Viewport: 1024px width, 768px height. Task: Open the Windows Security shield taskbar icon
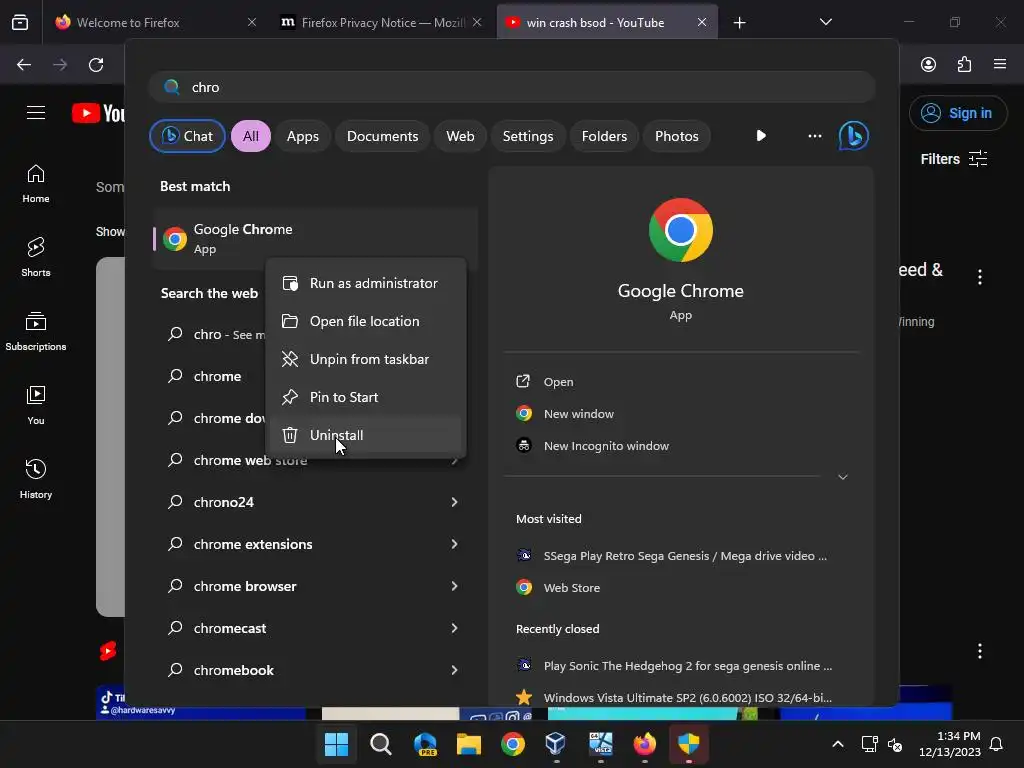pyautogui.click(x=689, y=743)
